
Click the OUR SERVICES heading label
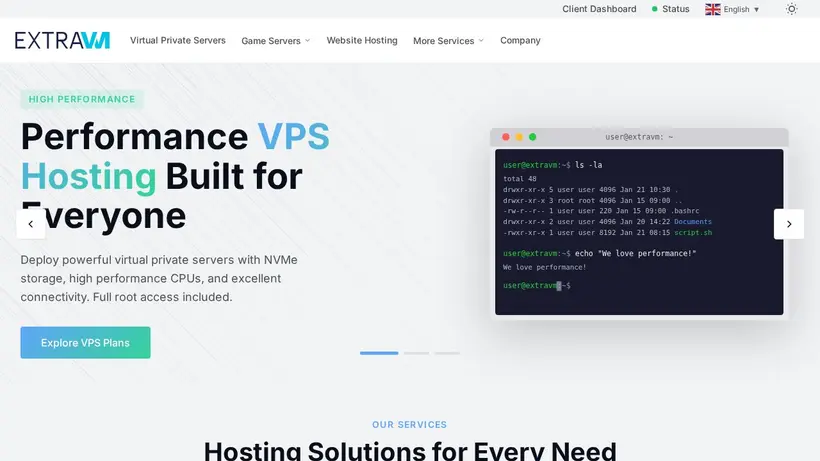point(409,425)
